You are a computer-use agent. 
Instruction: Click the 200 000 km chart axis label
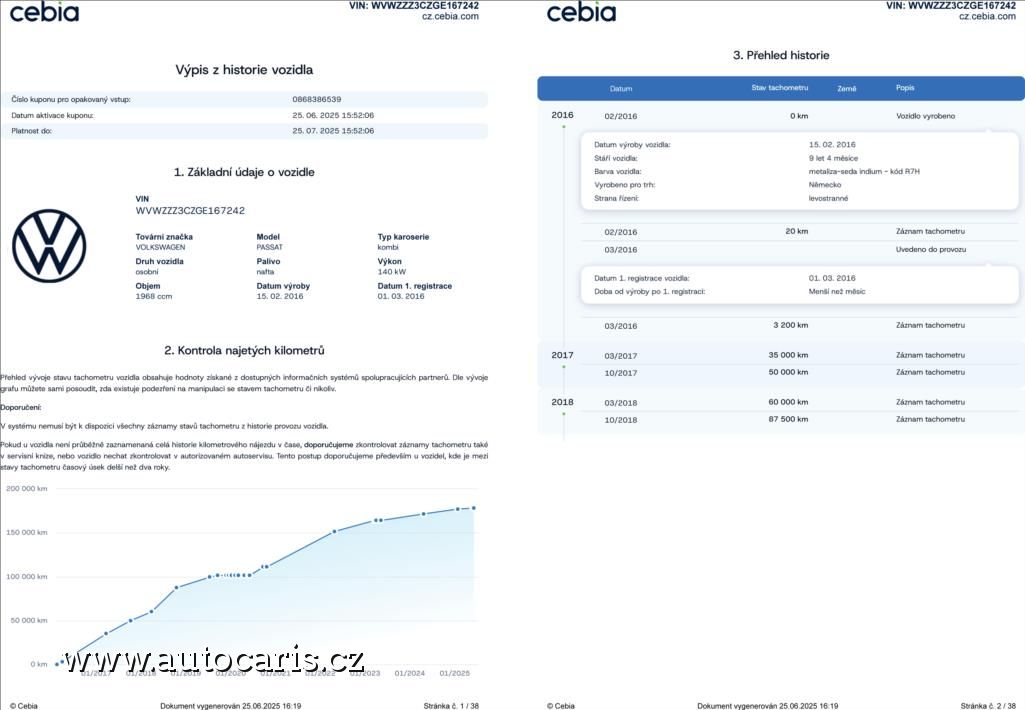(27, 488)
